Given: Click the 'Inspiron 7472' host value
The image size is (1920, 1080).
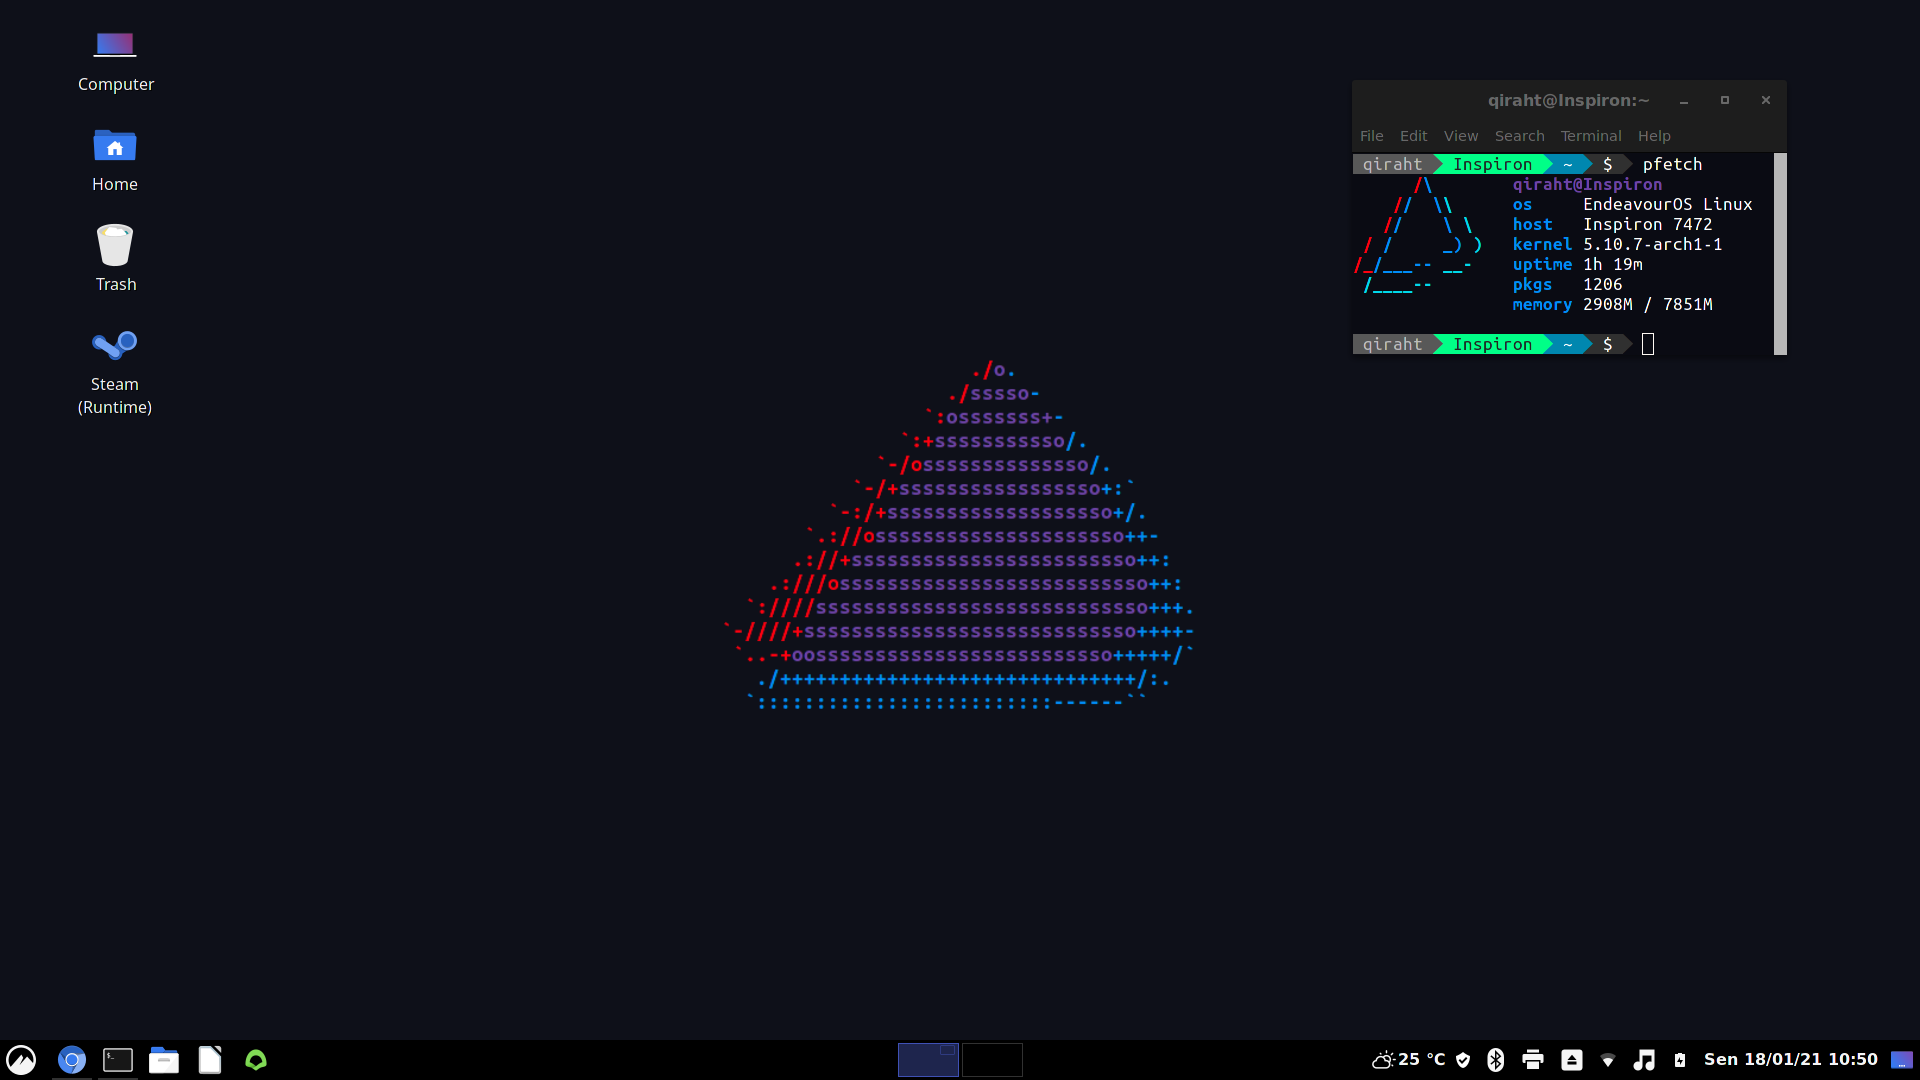Looking at the screenshot, I should coord(1648,224).
